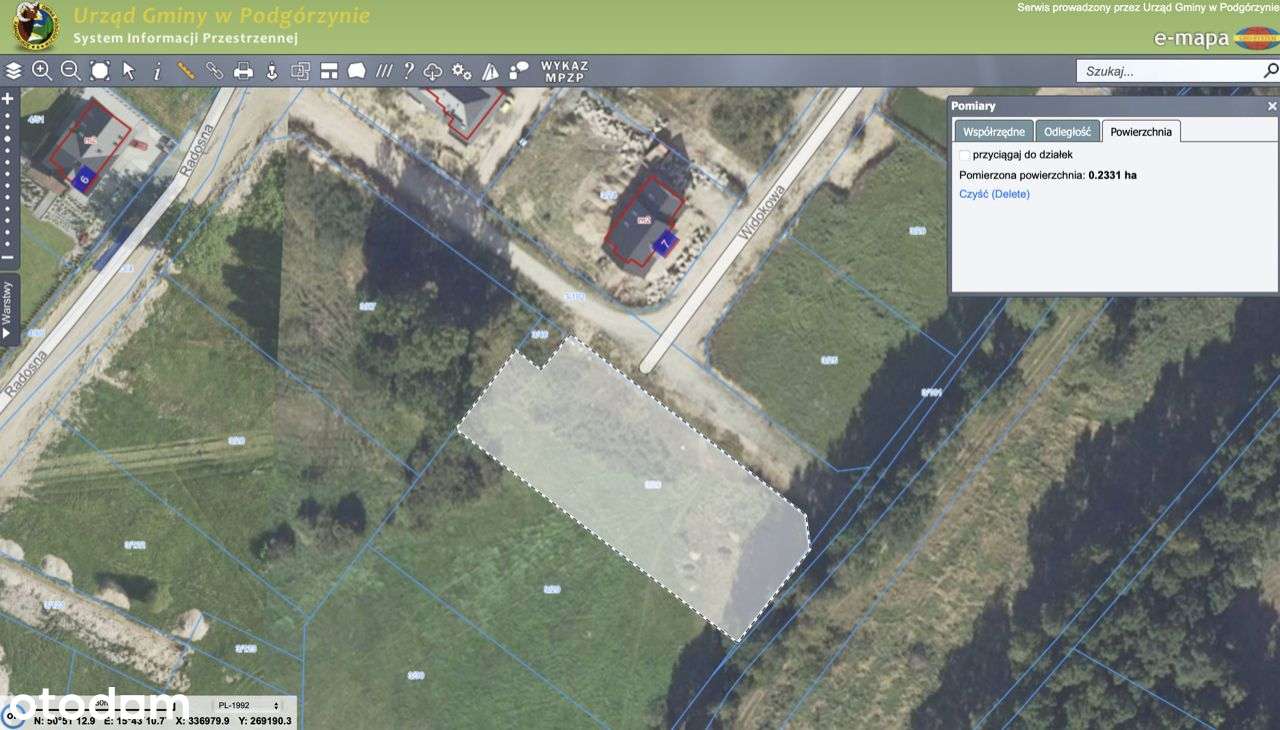
Task: Open the panel layout icon
Action: coord(329,71)
